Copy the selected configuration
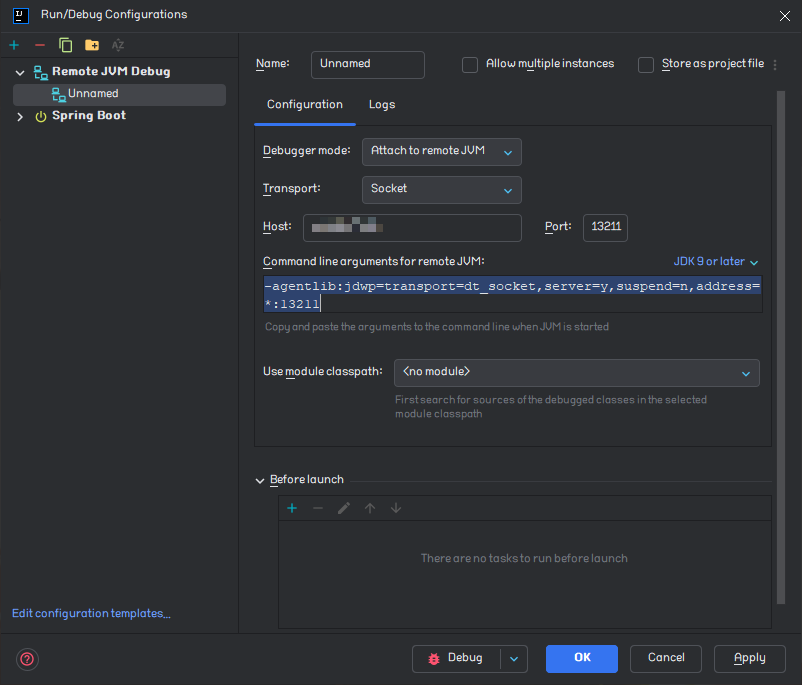This screenshot has width=802, height=685. pos(65,45)
